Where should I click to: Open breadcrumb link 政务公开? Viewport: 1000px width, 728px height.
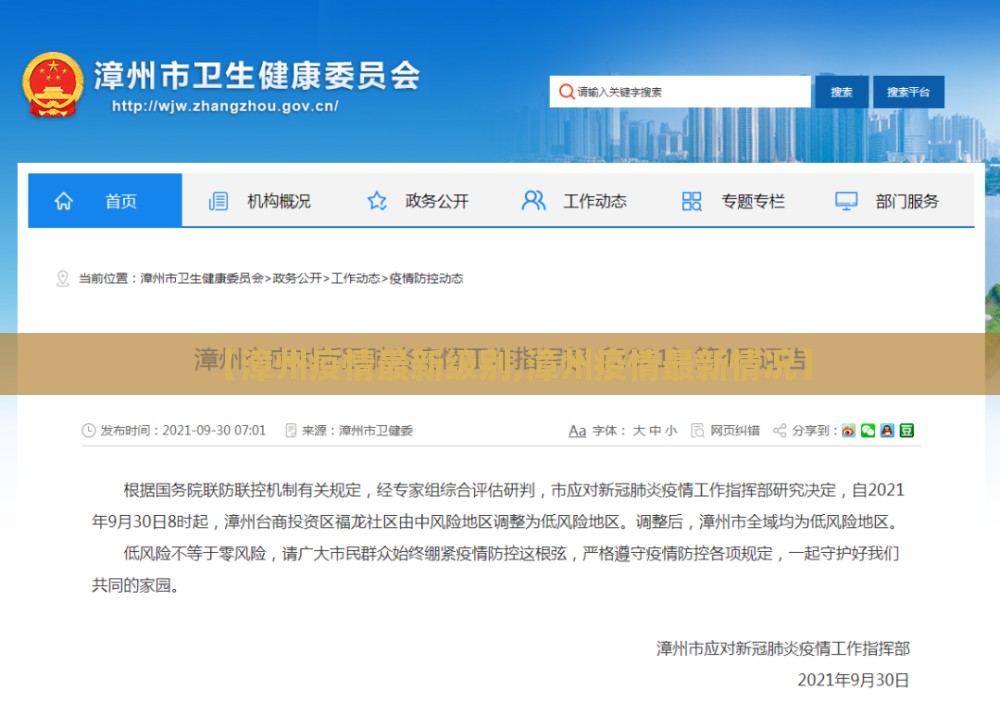coord(297,279)
